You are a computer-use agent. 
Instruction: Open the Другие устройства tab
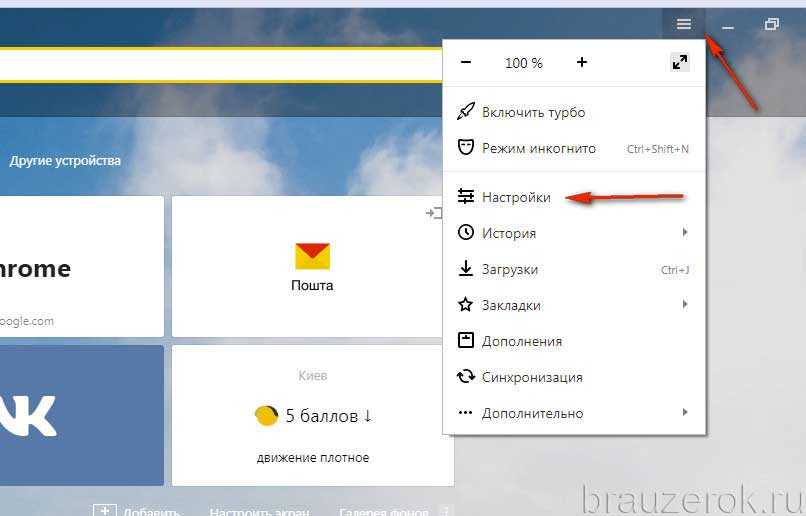point(65,160)
